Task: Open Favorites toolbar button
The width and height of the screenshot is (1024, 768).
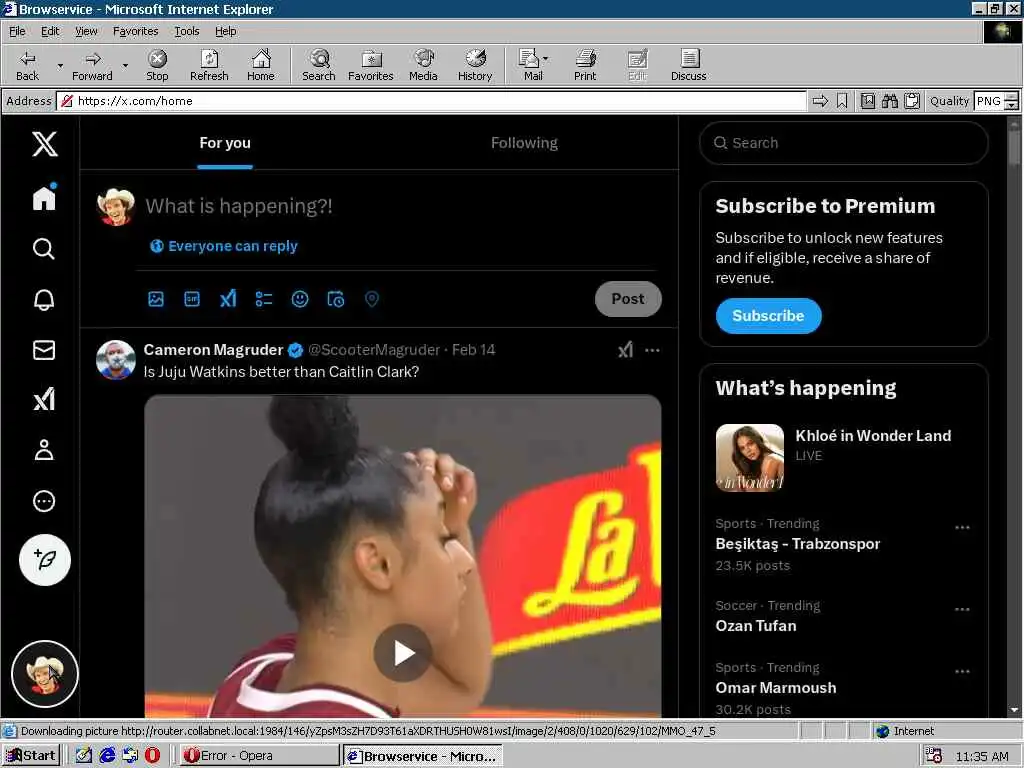Action: pyautogui.click(x=370, y=65)
